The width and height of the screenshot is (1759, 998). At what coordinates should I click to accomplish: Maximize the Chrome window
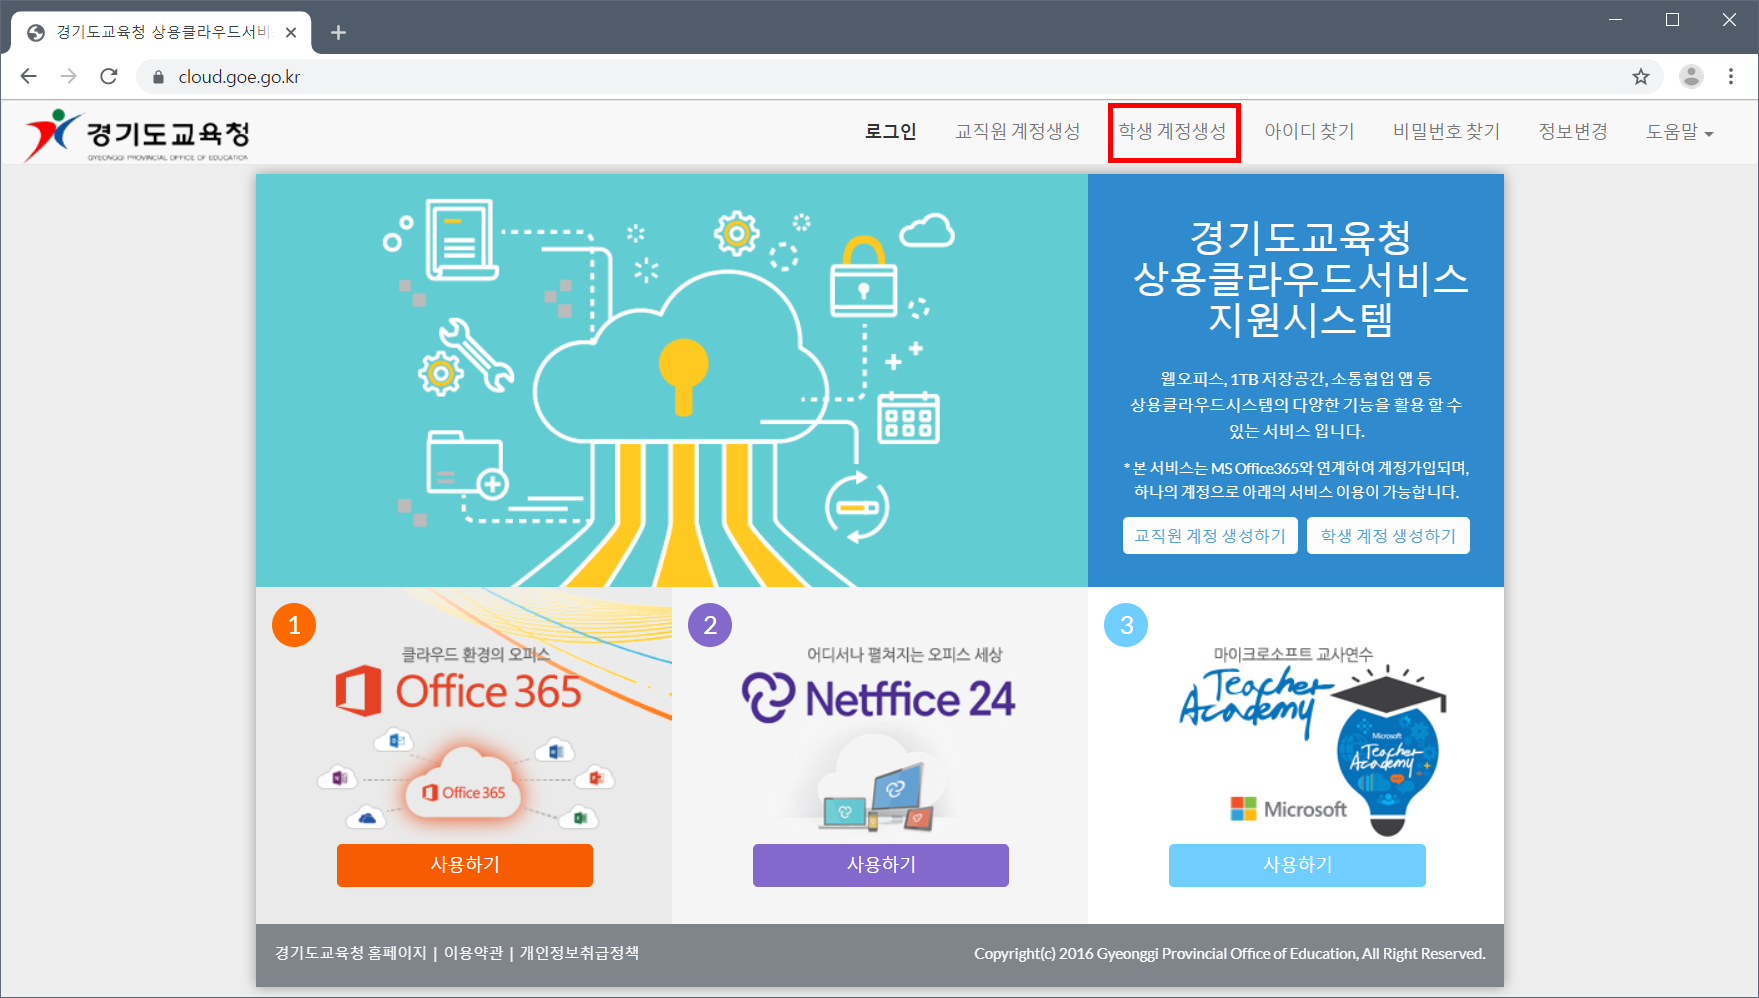(1672, 20)
